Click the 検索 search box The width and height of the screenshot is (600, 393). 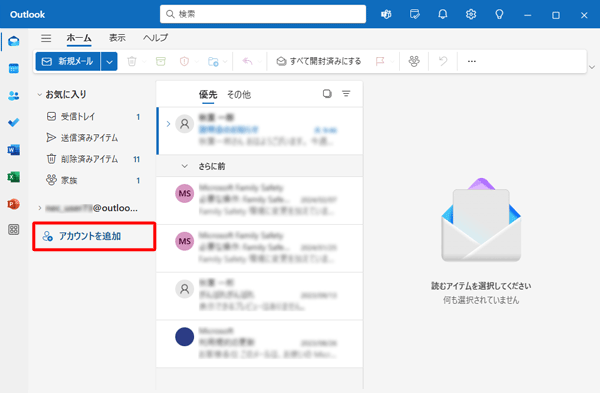point(263,14)
